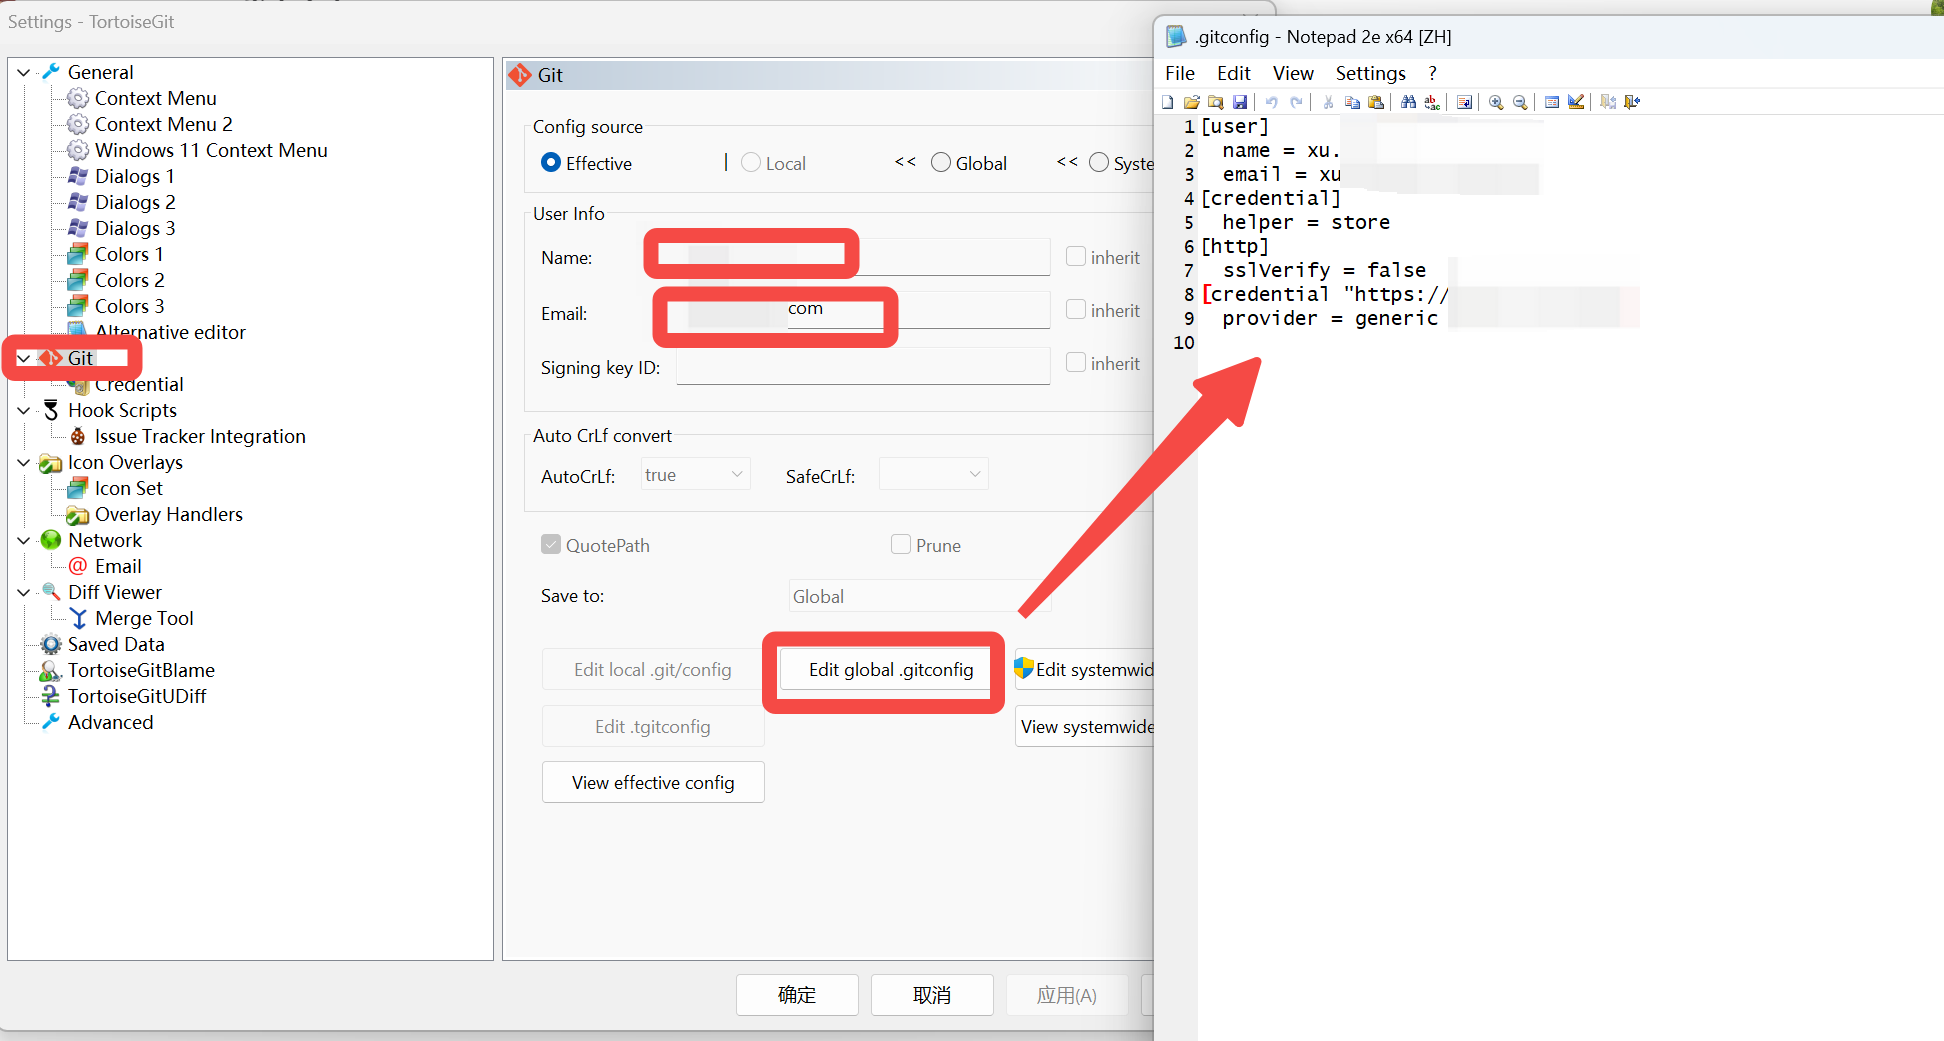Open the ? help menu in Notepad2

click(x=1432, y=73)
